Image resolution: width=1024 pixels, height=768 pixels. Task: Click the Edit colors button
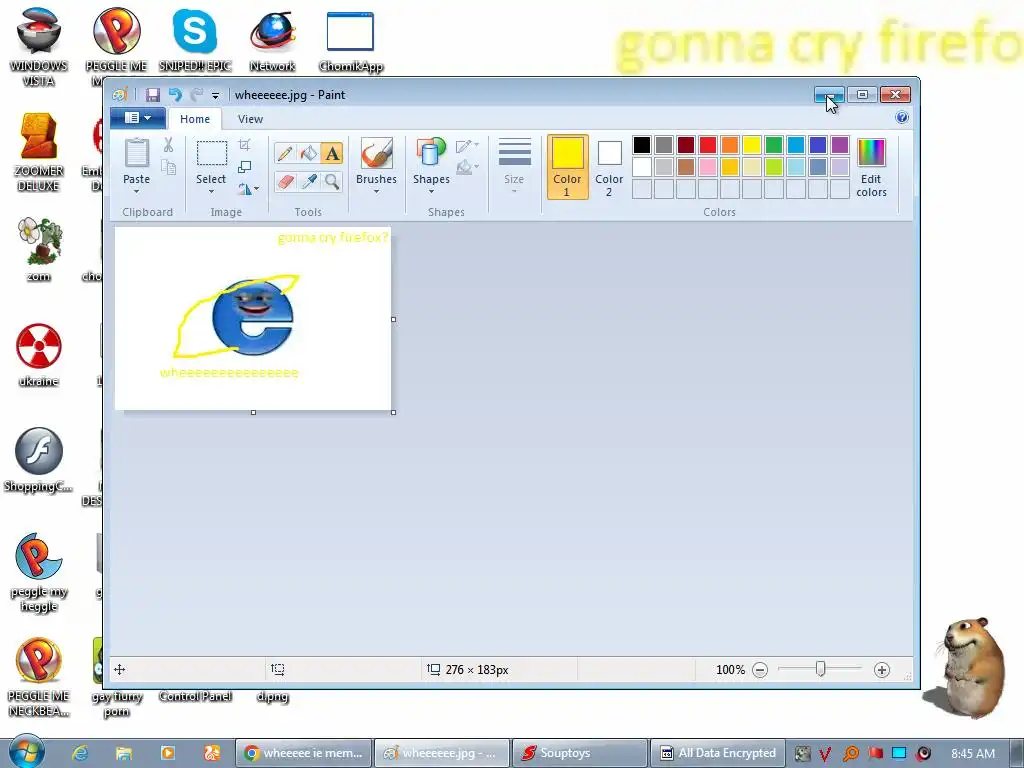pos(871,167)
